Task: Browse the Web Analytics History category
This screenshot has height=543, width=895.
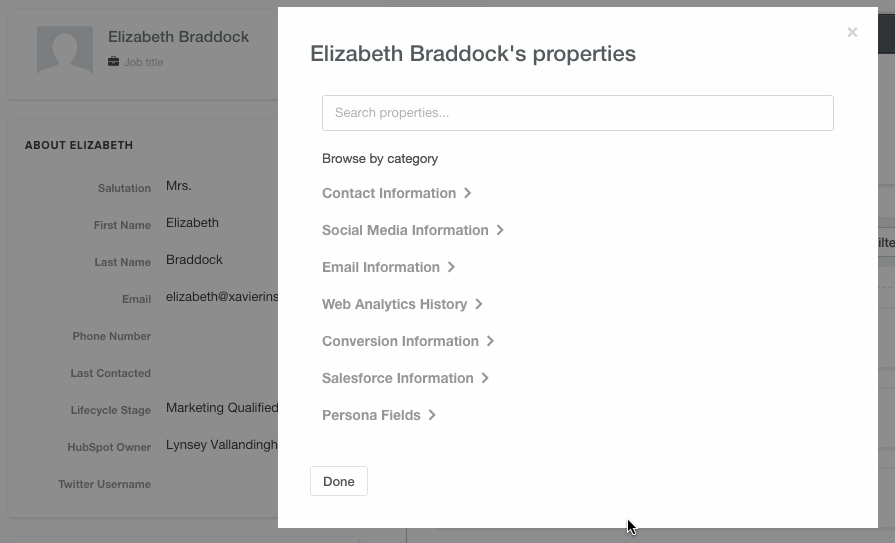Action: (394, 304)
